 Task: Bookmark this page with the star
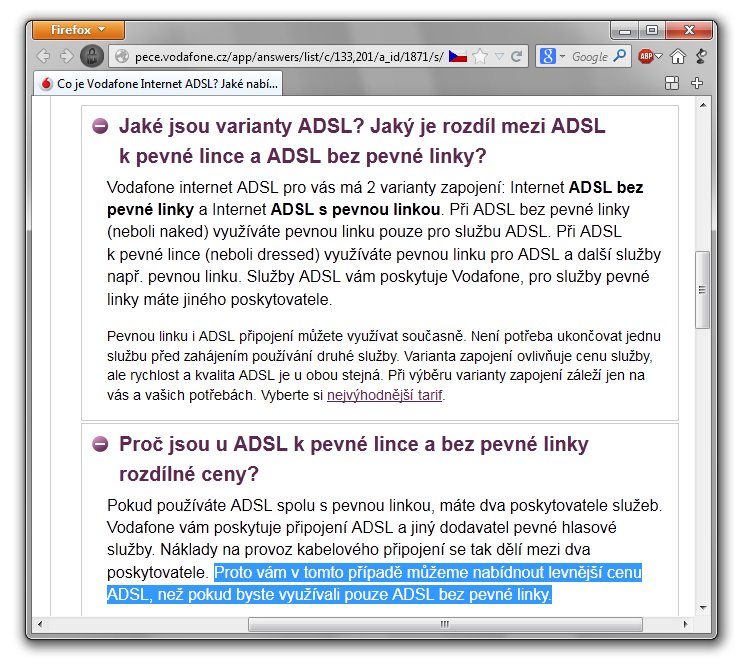[480, 56]
